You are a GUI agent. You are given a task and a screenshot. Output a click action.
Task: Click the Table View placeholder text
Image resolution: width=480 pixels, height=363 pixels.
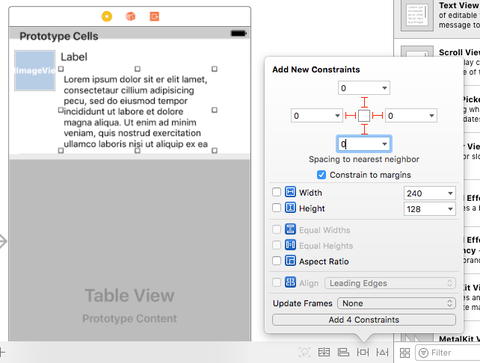pyautogui.click(x=129, y=295)
